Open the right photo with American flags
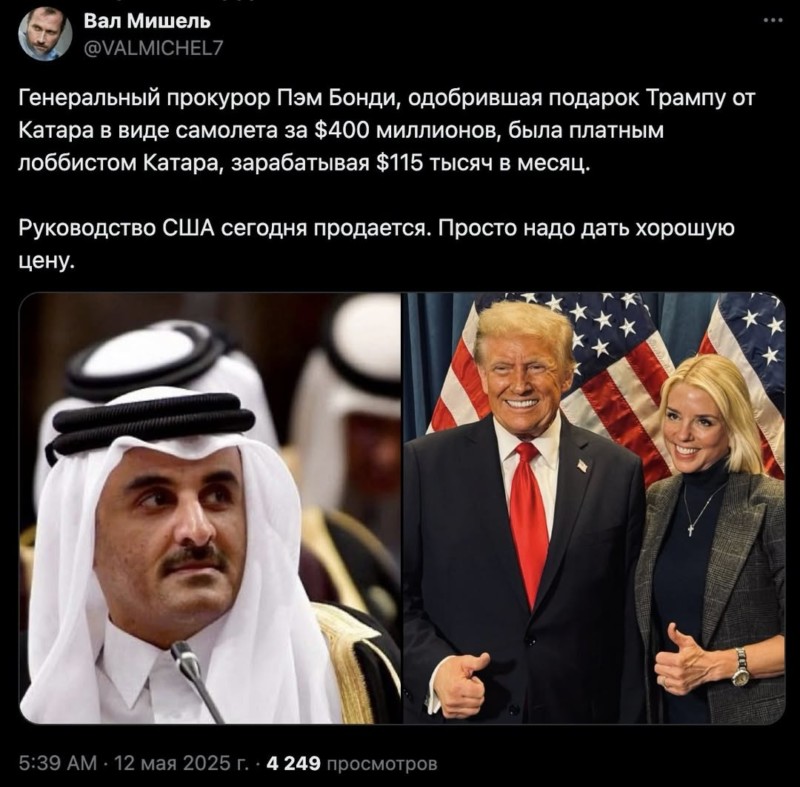The height and width of the screenshot is (787, 800). pos(594,508)
